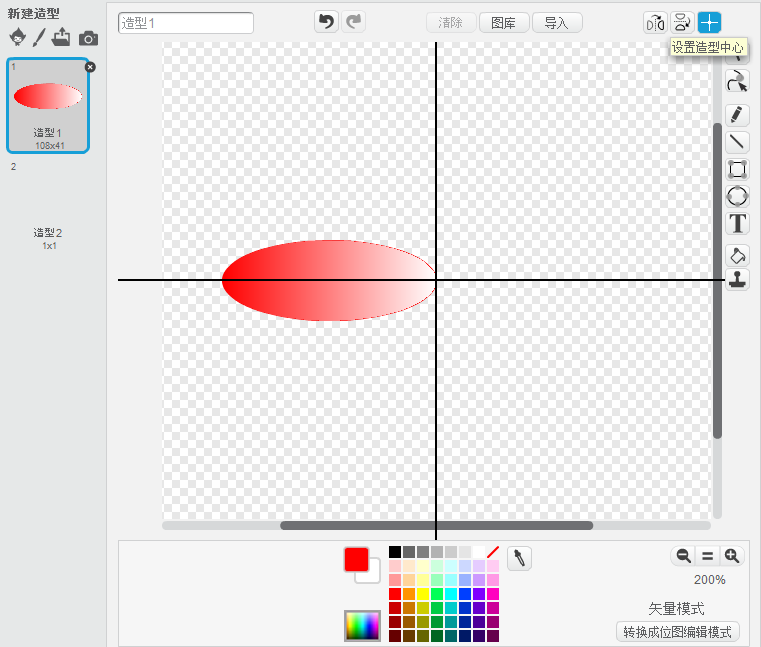Select the Line tool
This screenshot has height=647, width=761.
click(737, 142)
